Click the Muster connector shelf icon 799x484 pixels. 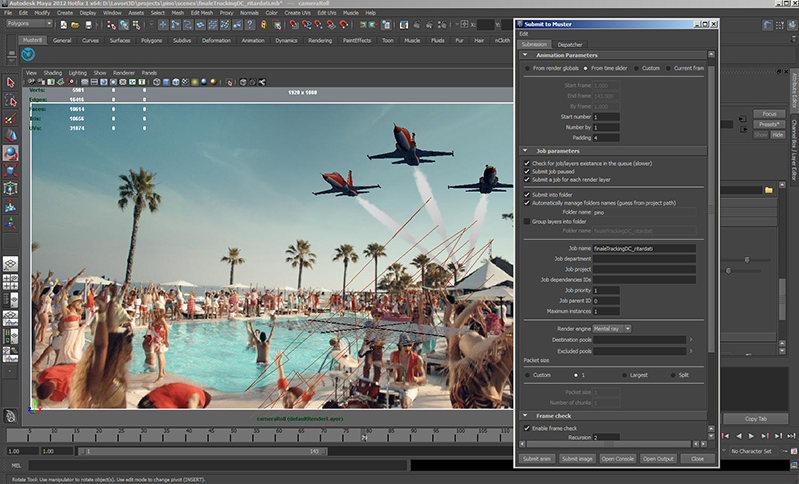coord(28,54)
